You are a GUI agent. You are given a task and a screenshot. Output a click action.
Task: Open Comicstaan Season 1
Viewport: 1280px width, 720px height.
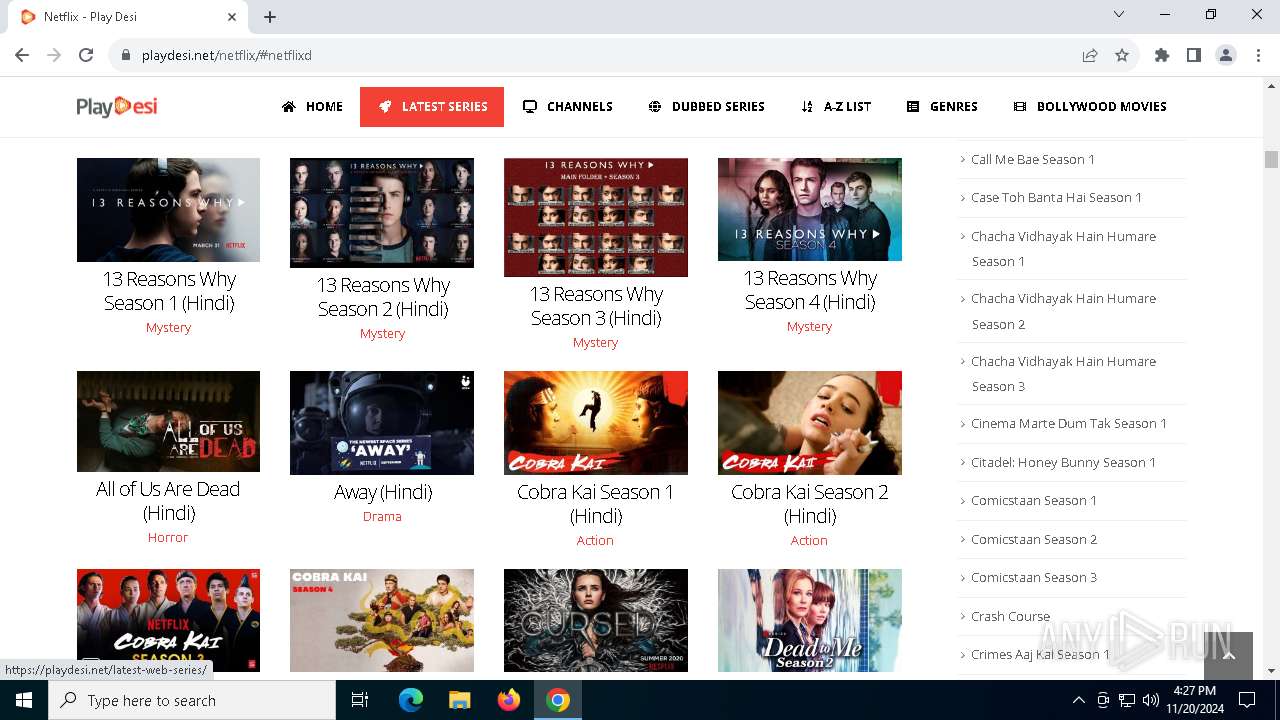tap(1034, 500)
